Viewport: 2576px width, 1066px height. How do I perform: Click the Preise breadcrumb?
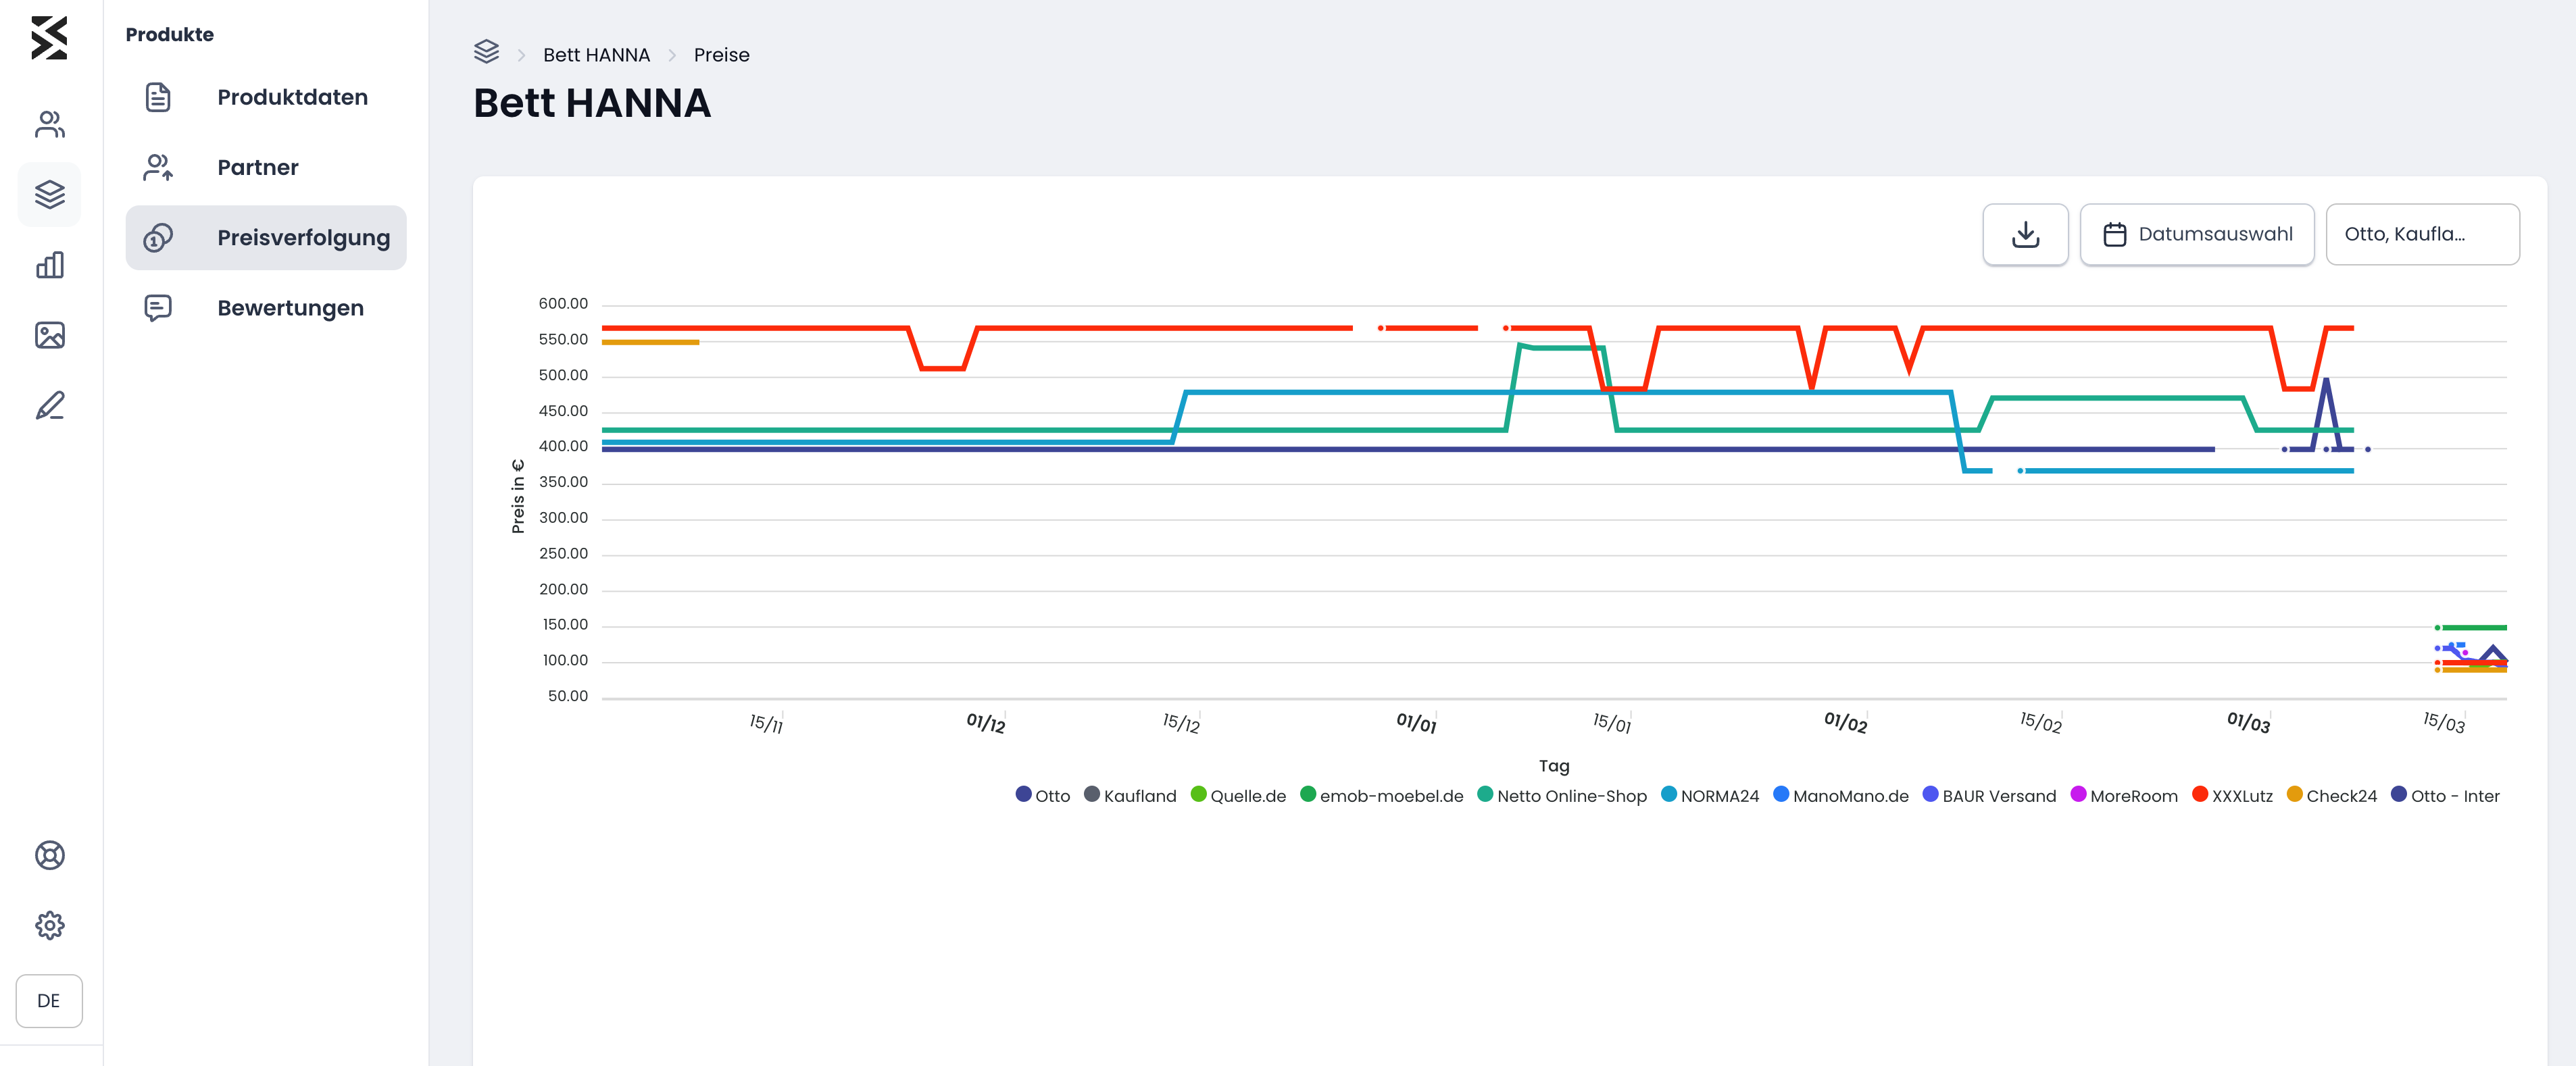[721, 55]
